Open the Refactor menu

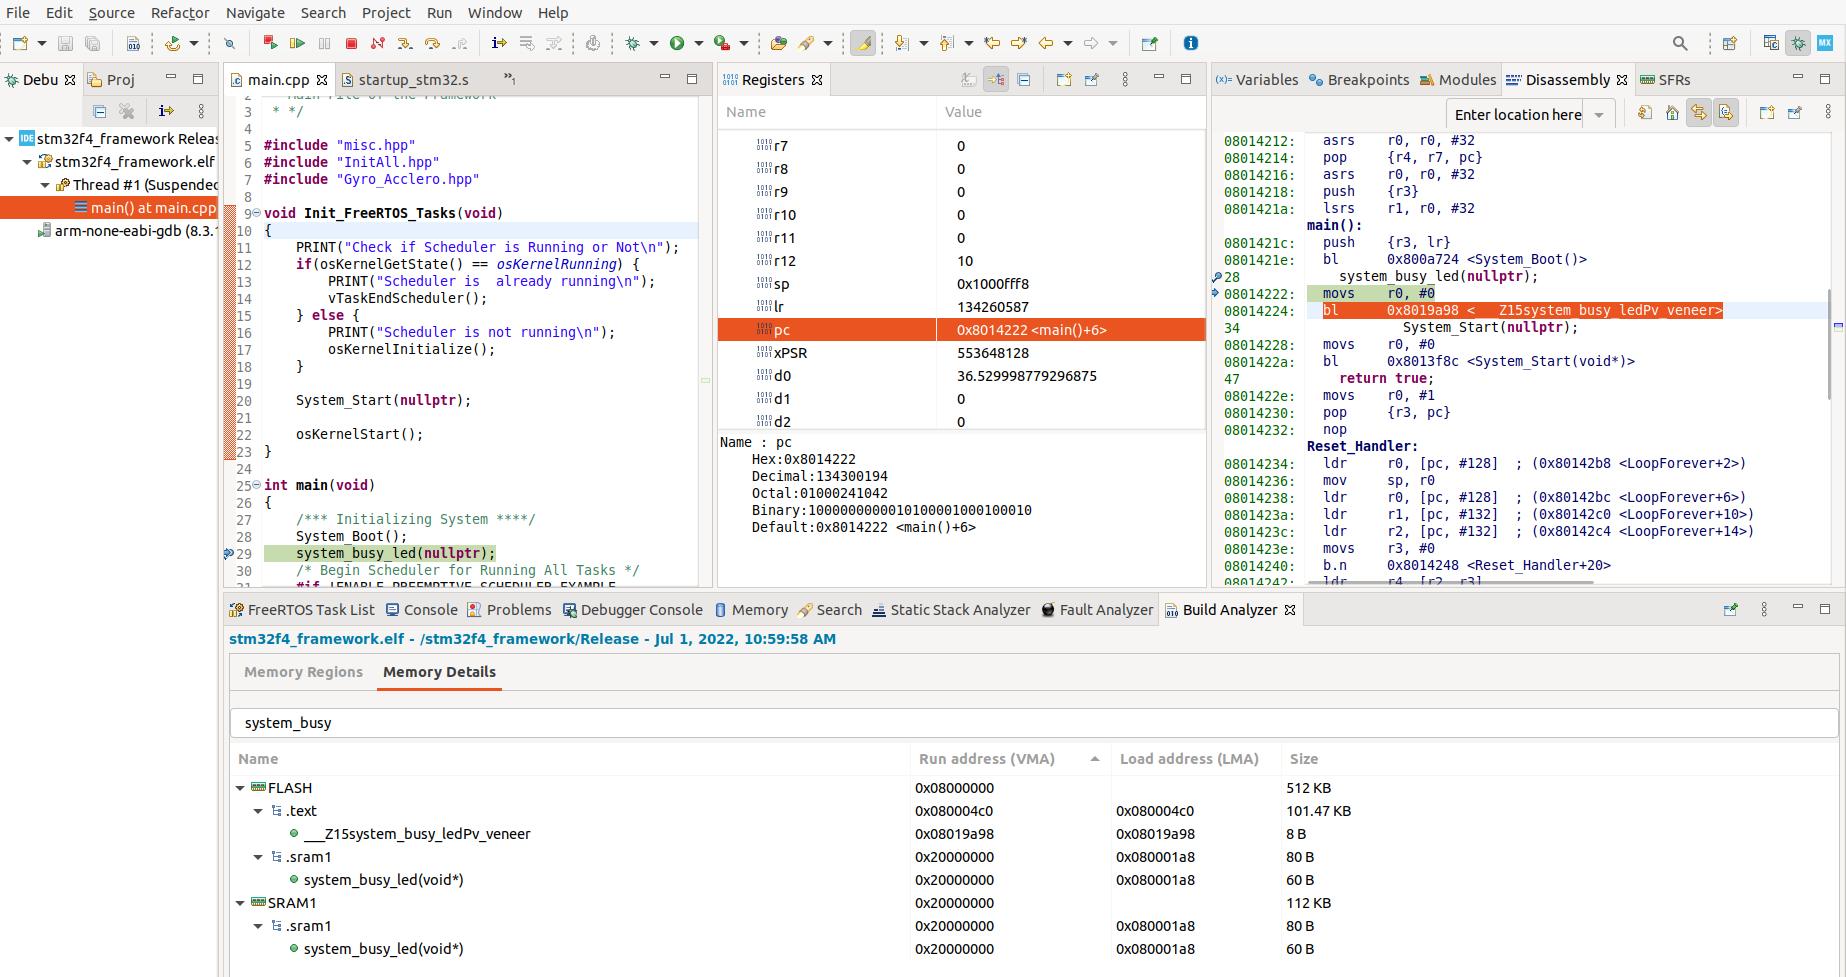pyautogui.click(x=180, y=13)
